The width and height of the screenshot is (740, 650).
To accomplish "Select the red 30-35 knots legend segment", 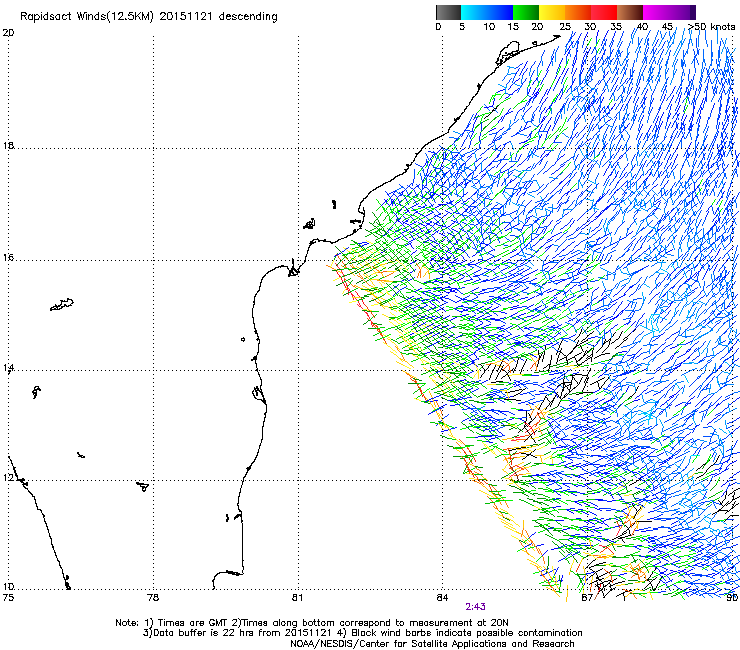I will (604, 12).
